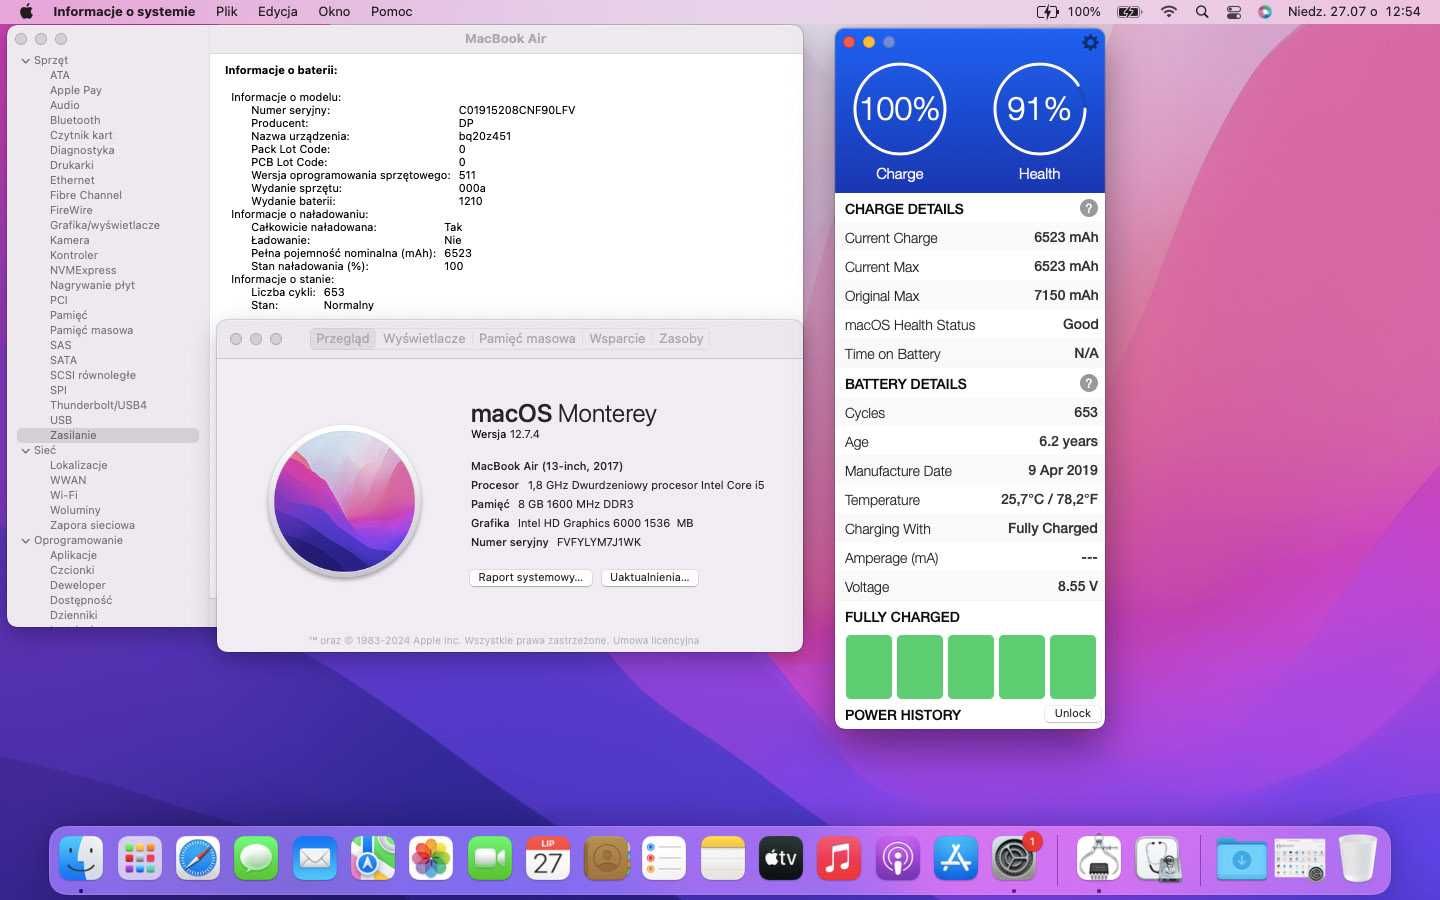Click the 100% Charge circle gauge
The height and width of the screenshot is (900, 1440).
tap(899, 109)
